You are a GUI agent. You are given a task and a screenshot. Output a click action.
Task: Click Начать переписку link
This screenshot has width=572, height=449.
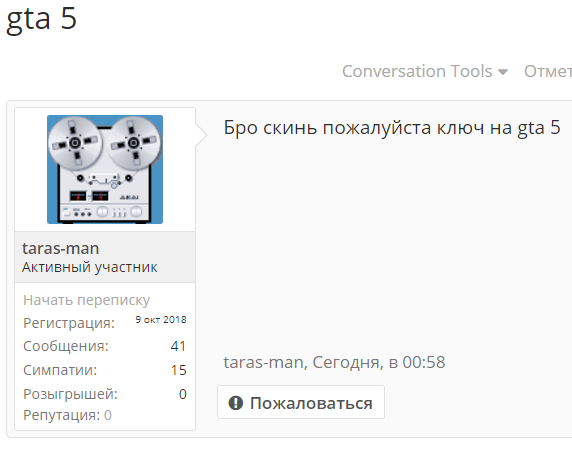(x=86, y=300)
